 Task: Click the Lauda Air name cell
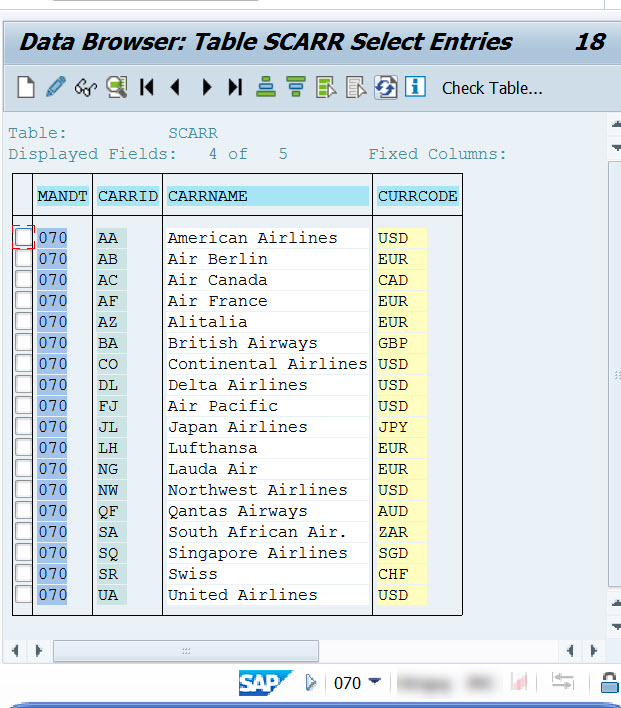[267, 469]
